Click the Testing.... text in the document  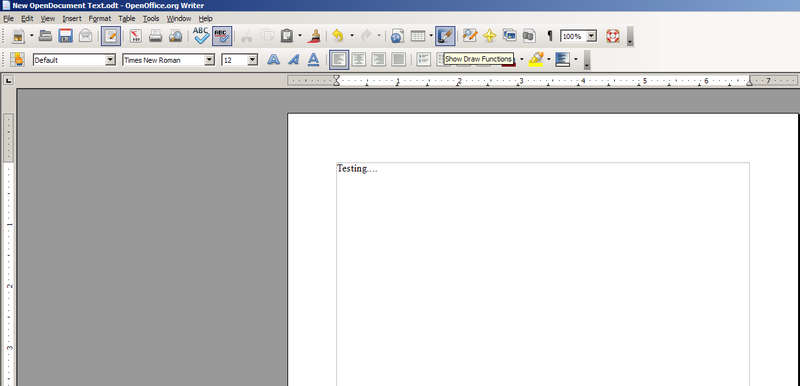click(357, 169)
